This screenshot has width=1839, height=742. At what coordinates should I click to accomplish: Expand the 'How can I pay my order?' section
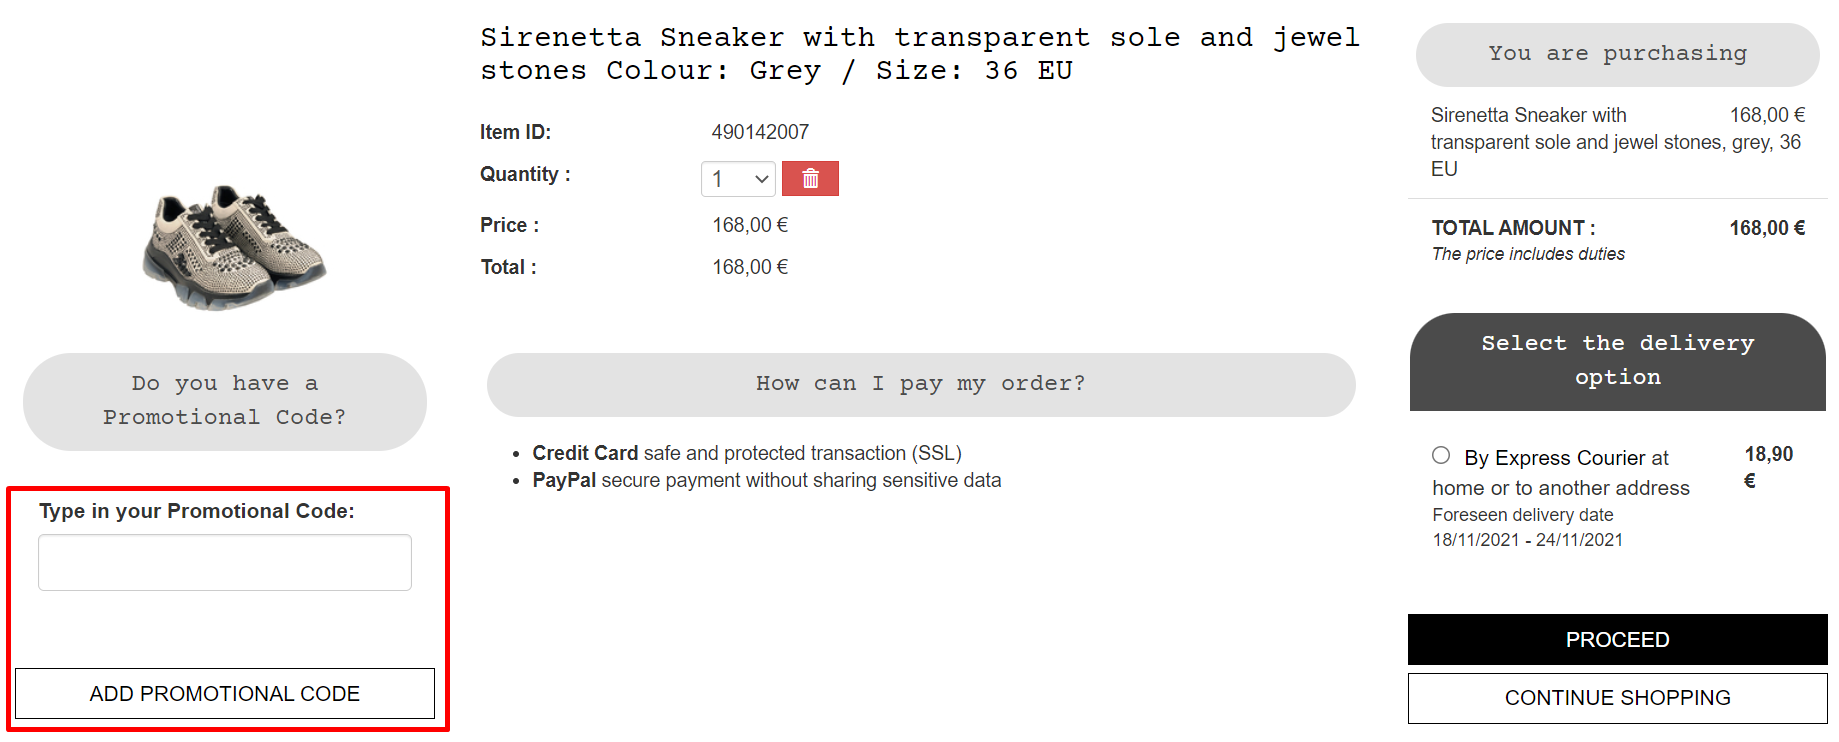[920, 384]
